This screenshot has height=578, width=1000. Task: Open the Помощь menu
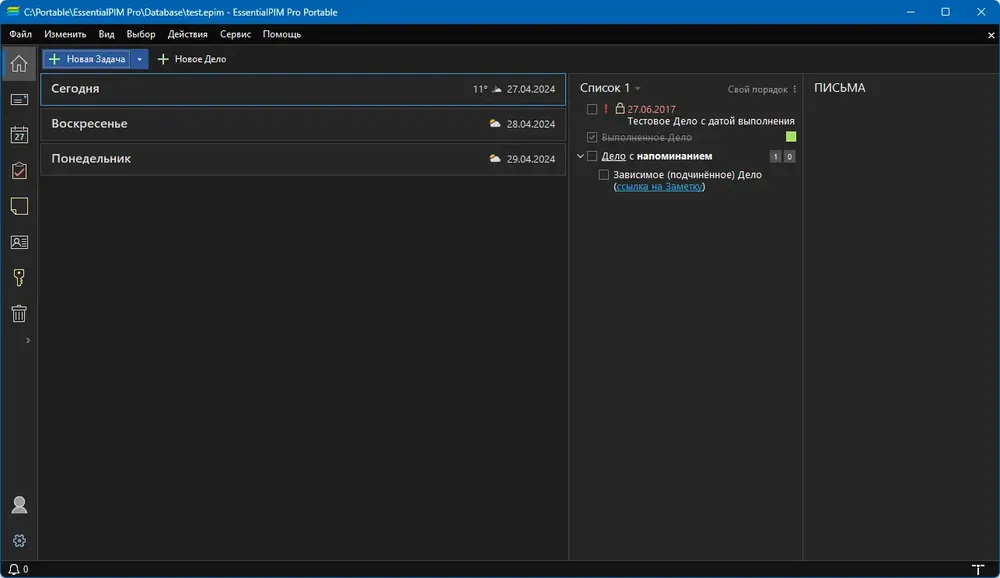(282, 34)
